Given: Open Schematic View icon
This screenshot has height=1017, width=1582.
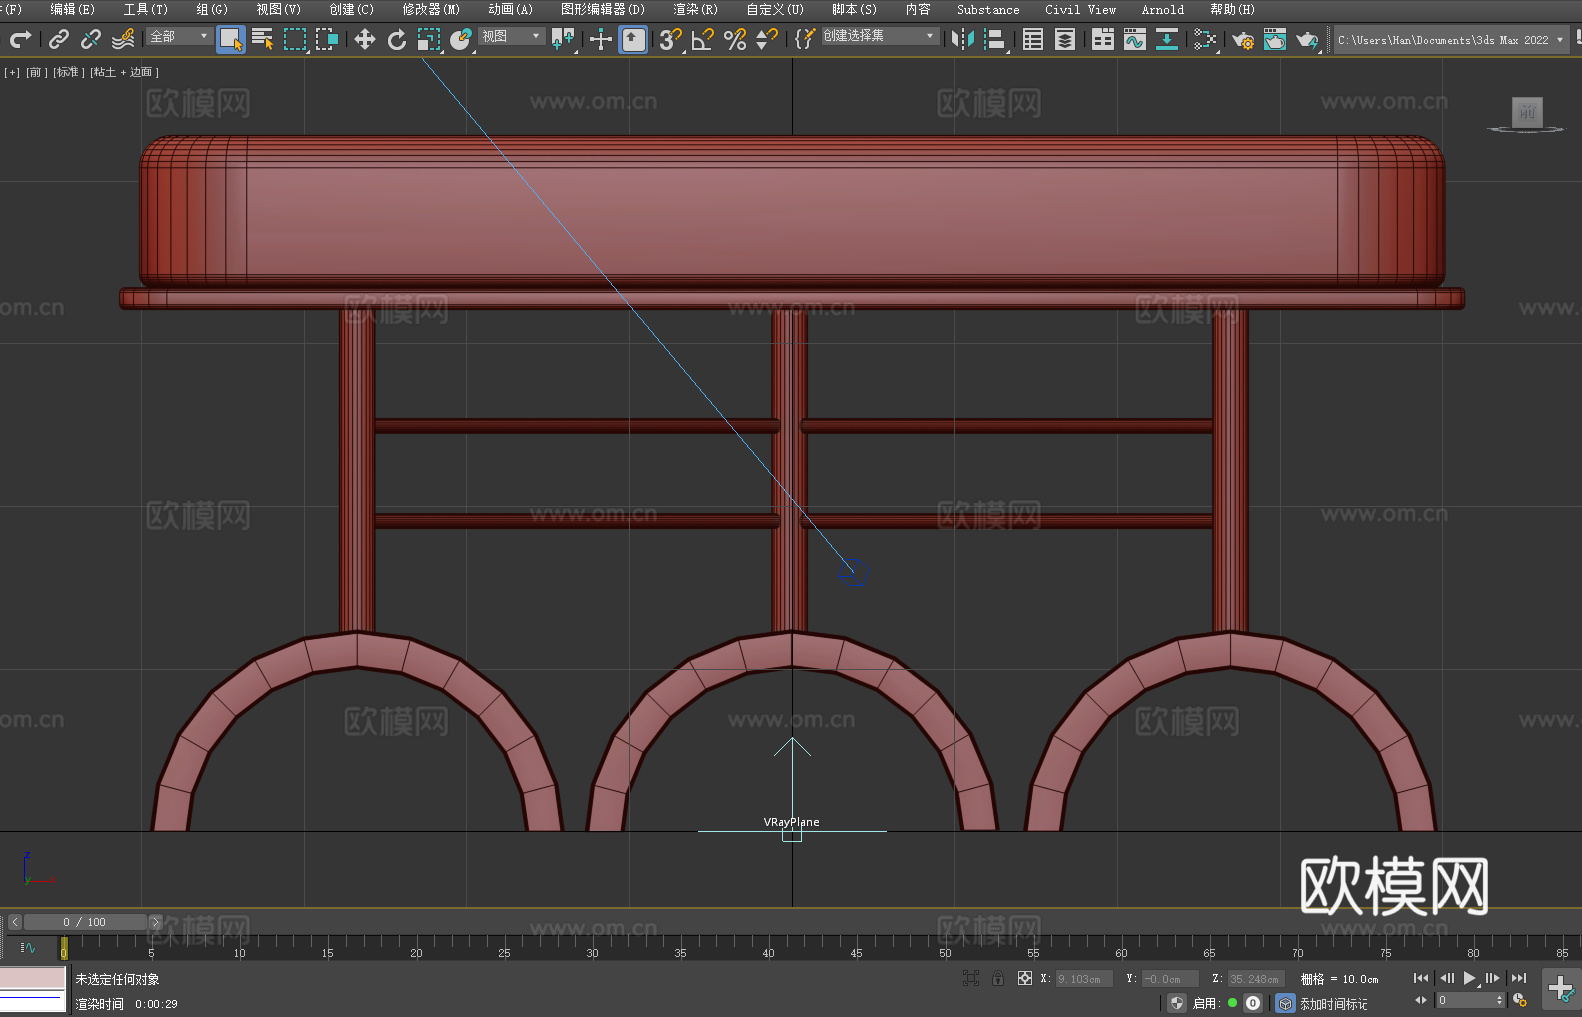Looking at the screenshot, I should pyautogui.click(x=1166, y=39).
